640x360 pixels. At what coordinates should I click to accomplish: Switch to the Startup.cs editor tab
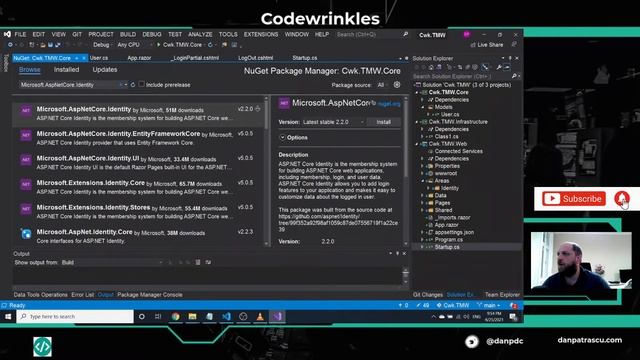(x=304, y=58)
